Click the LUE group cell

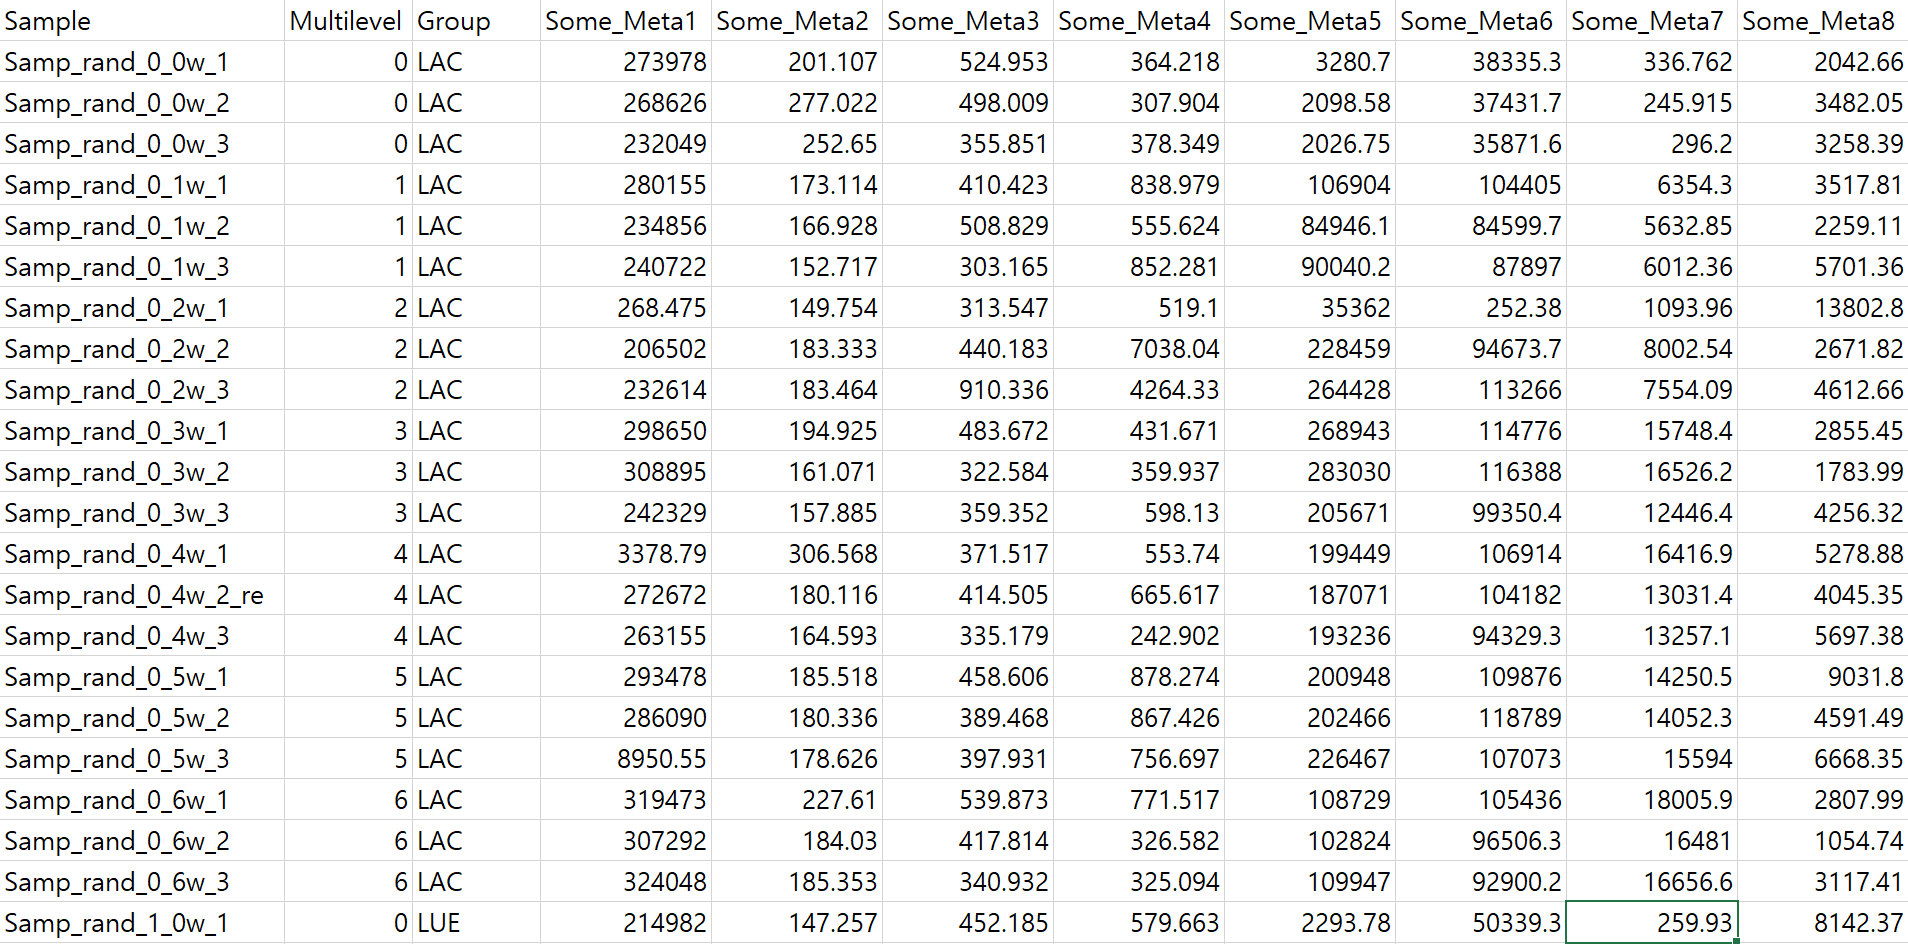[x=476, y=923]
